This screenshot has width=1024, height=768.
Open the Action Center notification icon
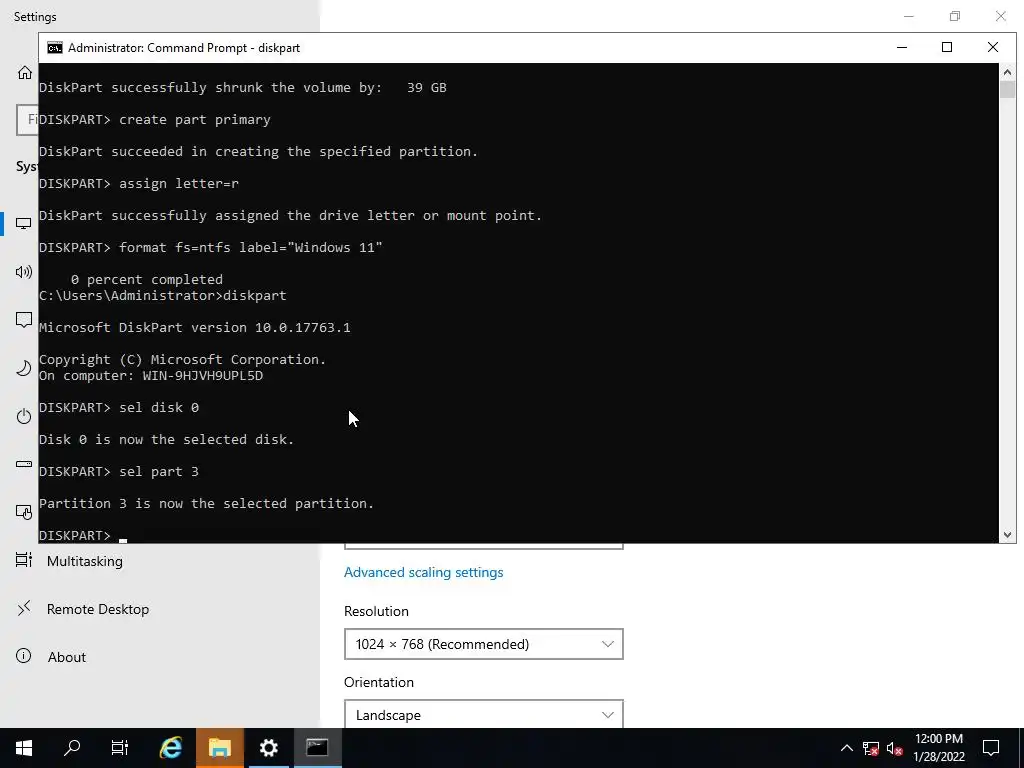[991, 748]
